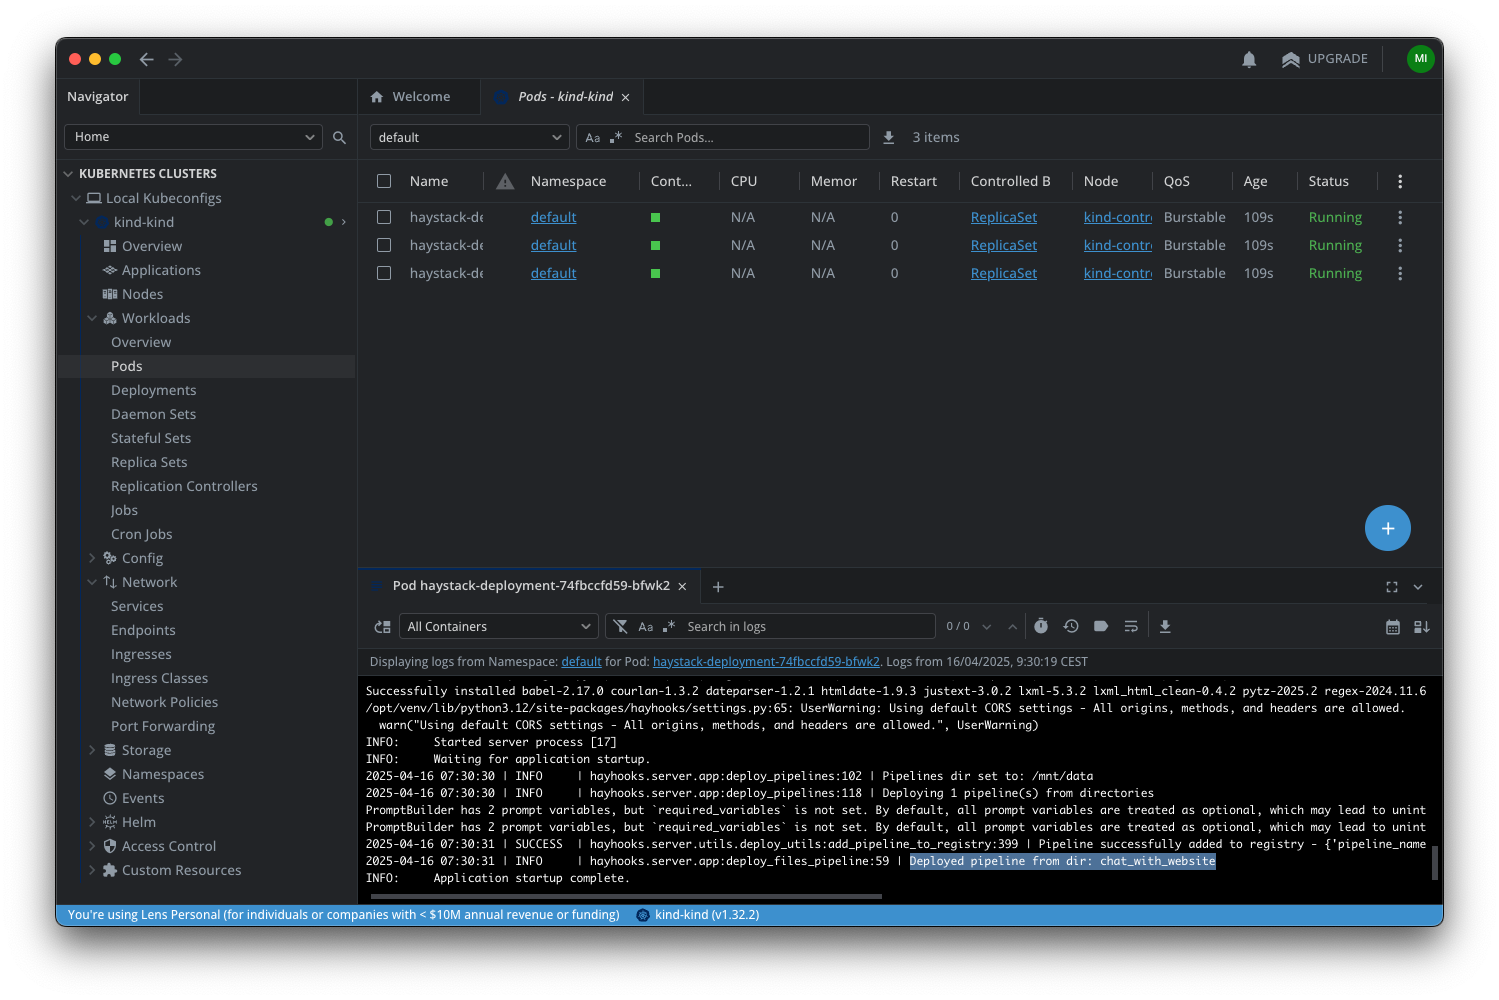Open the ReplicaSet link for the first pod

click(1003, 217)
